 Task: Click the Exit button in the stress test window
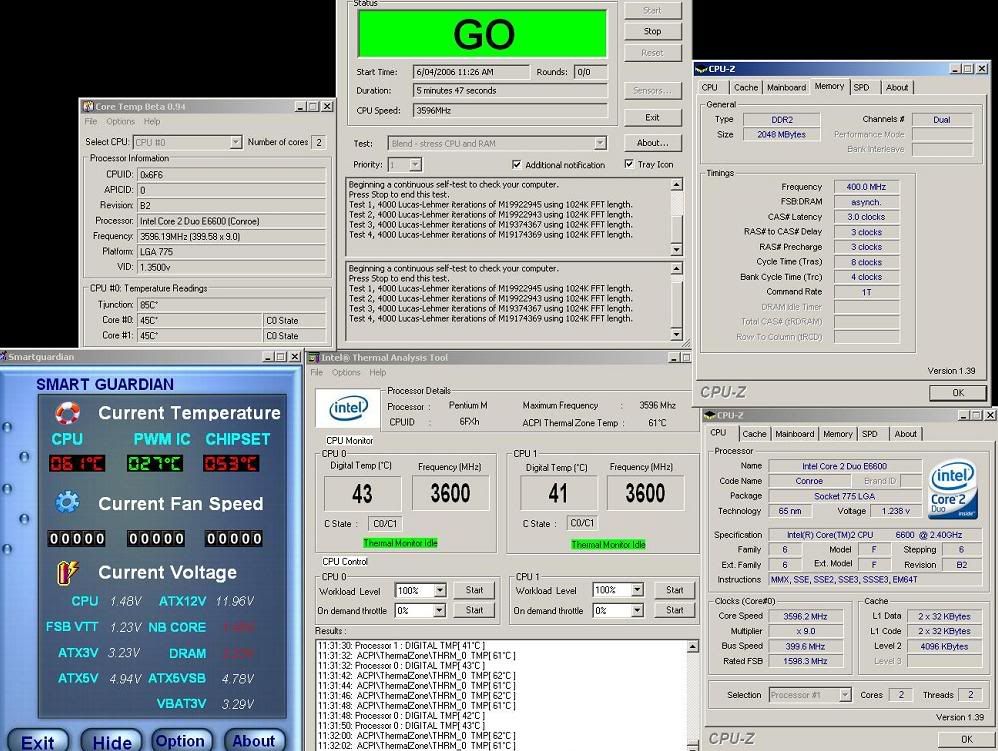point(652,118)
